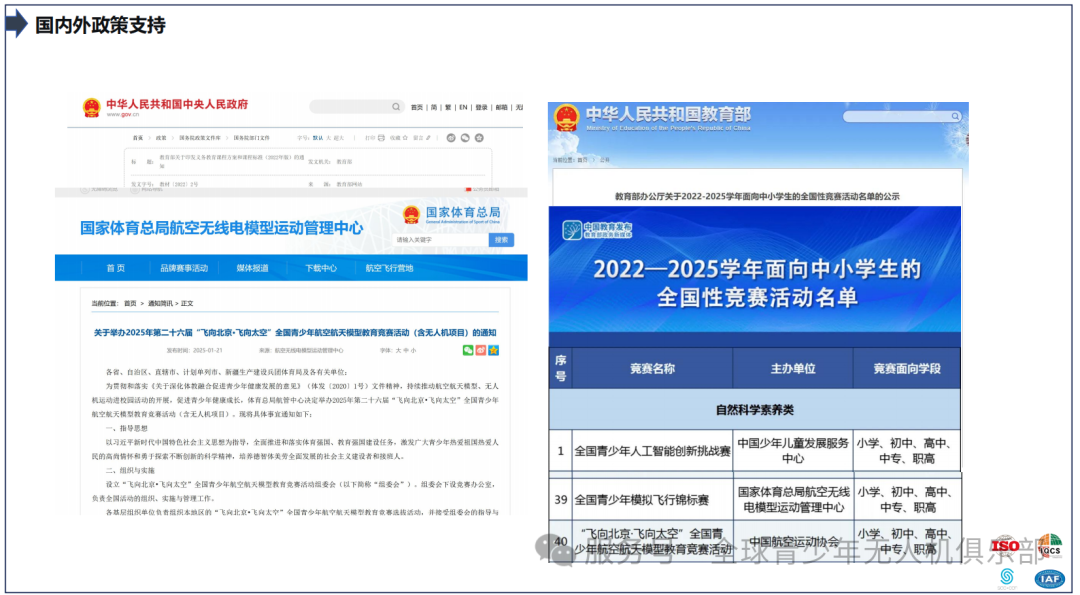Open the 航空飞行营地 navigation tab
The height and width of the screenshot is (595, 1080).
pyautogui.click(x=389, y=268)
